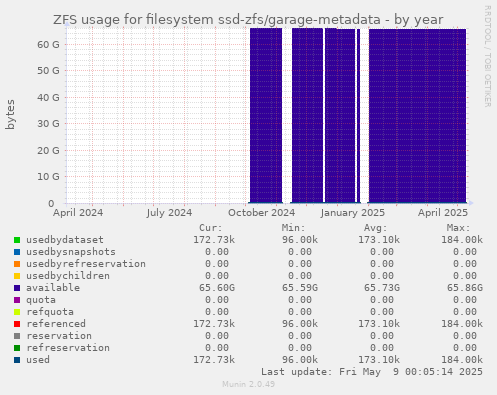The width and height of the screenshot is (497, 395).
Task: Select the usedbychildren legend label
Action: pos(68,276)
